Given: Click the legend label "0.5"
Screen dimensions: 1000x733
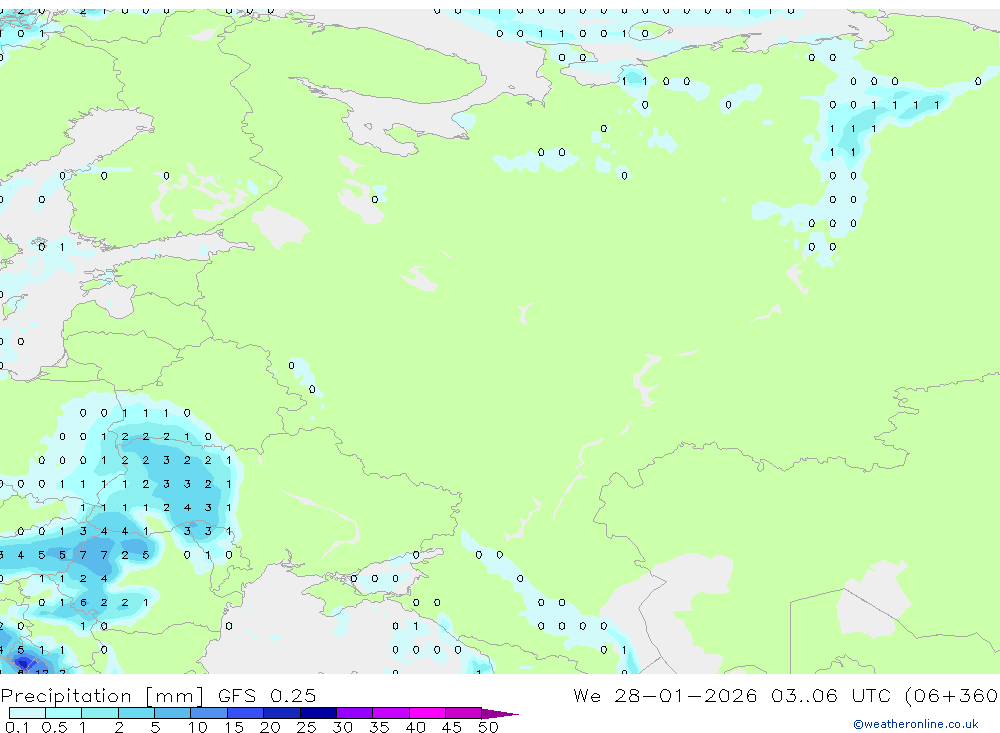Looking at the screenshot, I should click(x=54, y=727).
